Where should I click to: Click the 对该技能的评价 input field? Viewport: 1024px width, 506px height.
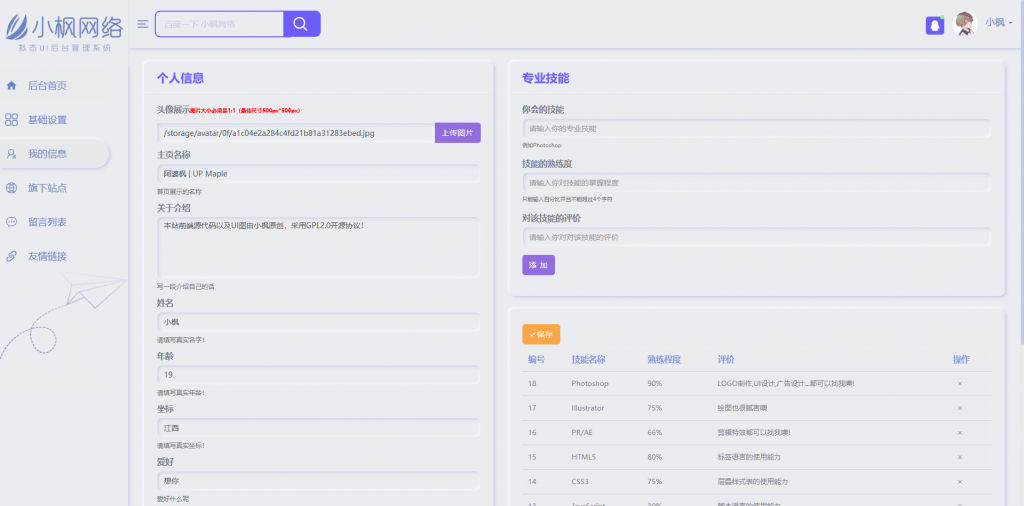(x=756, y=237)
